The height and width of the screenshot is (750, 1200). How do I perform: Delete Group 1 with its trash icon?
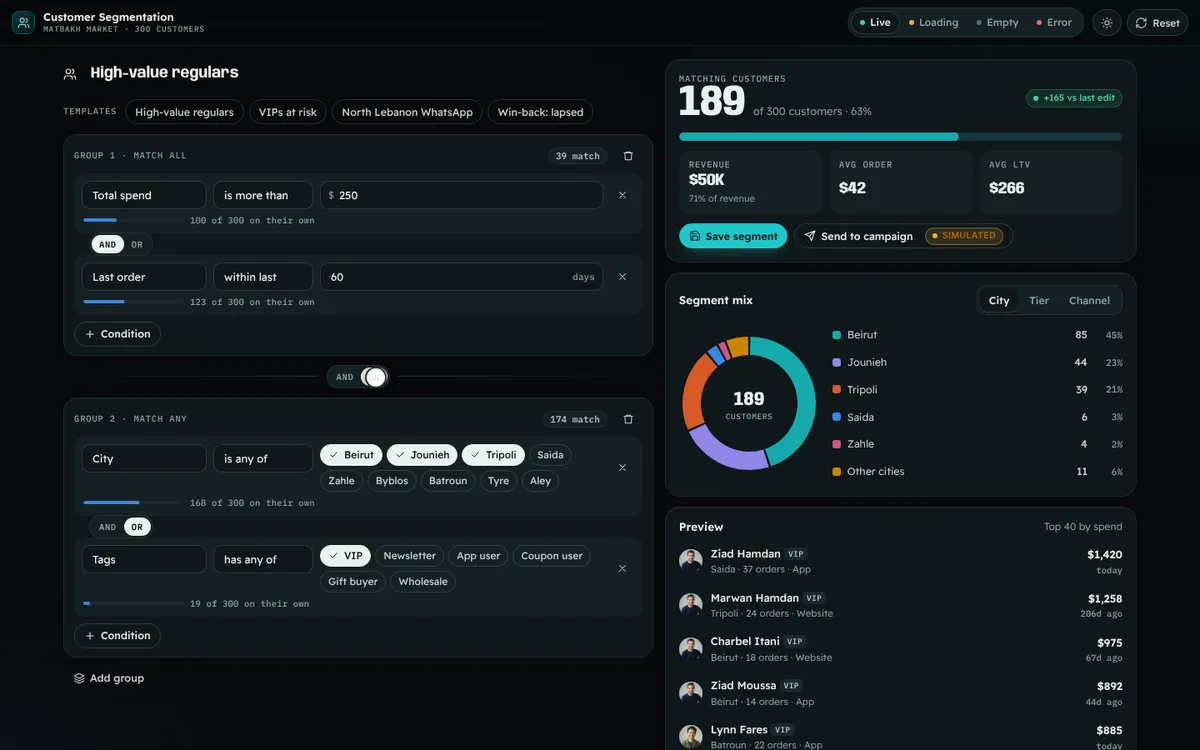coord(628,156)
